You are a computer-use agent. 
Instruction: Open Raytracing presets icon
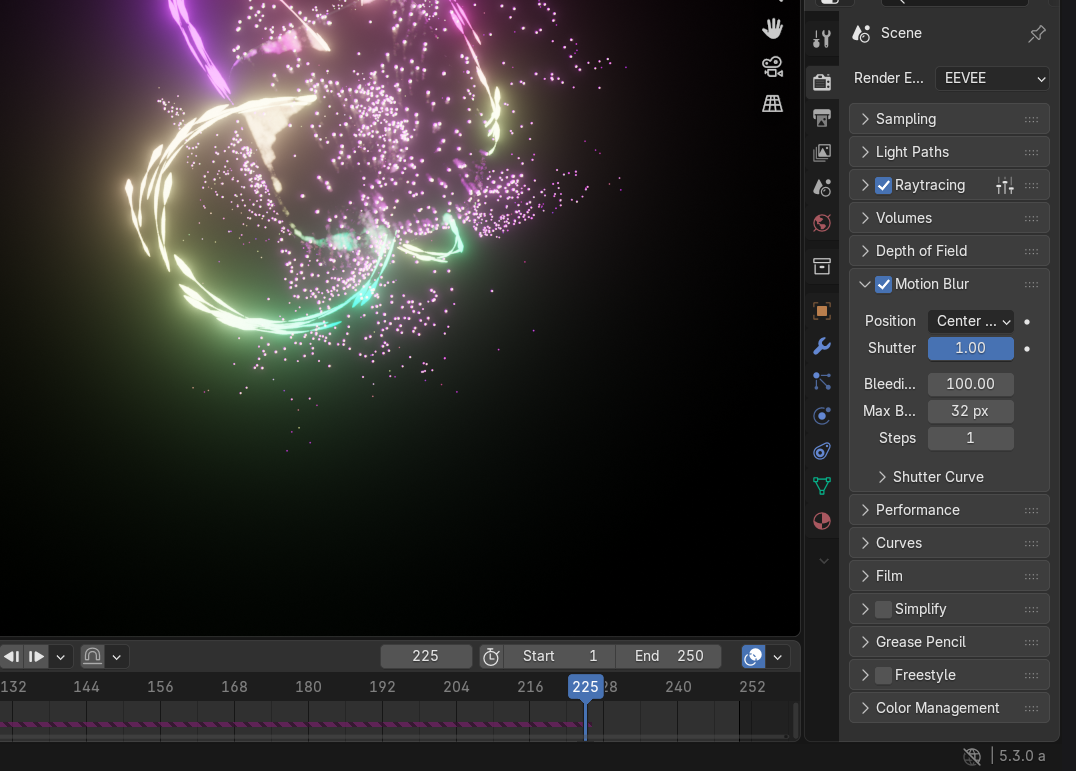[1005, 185]
